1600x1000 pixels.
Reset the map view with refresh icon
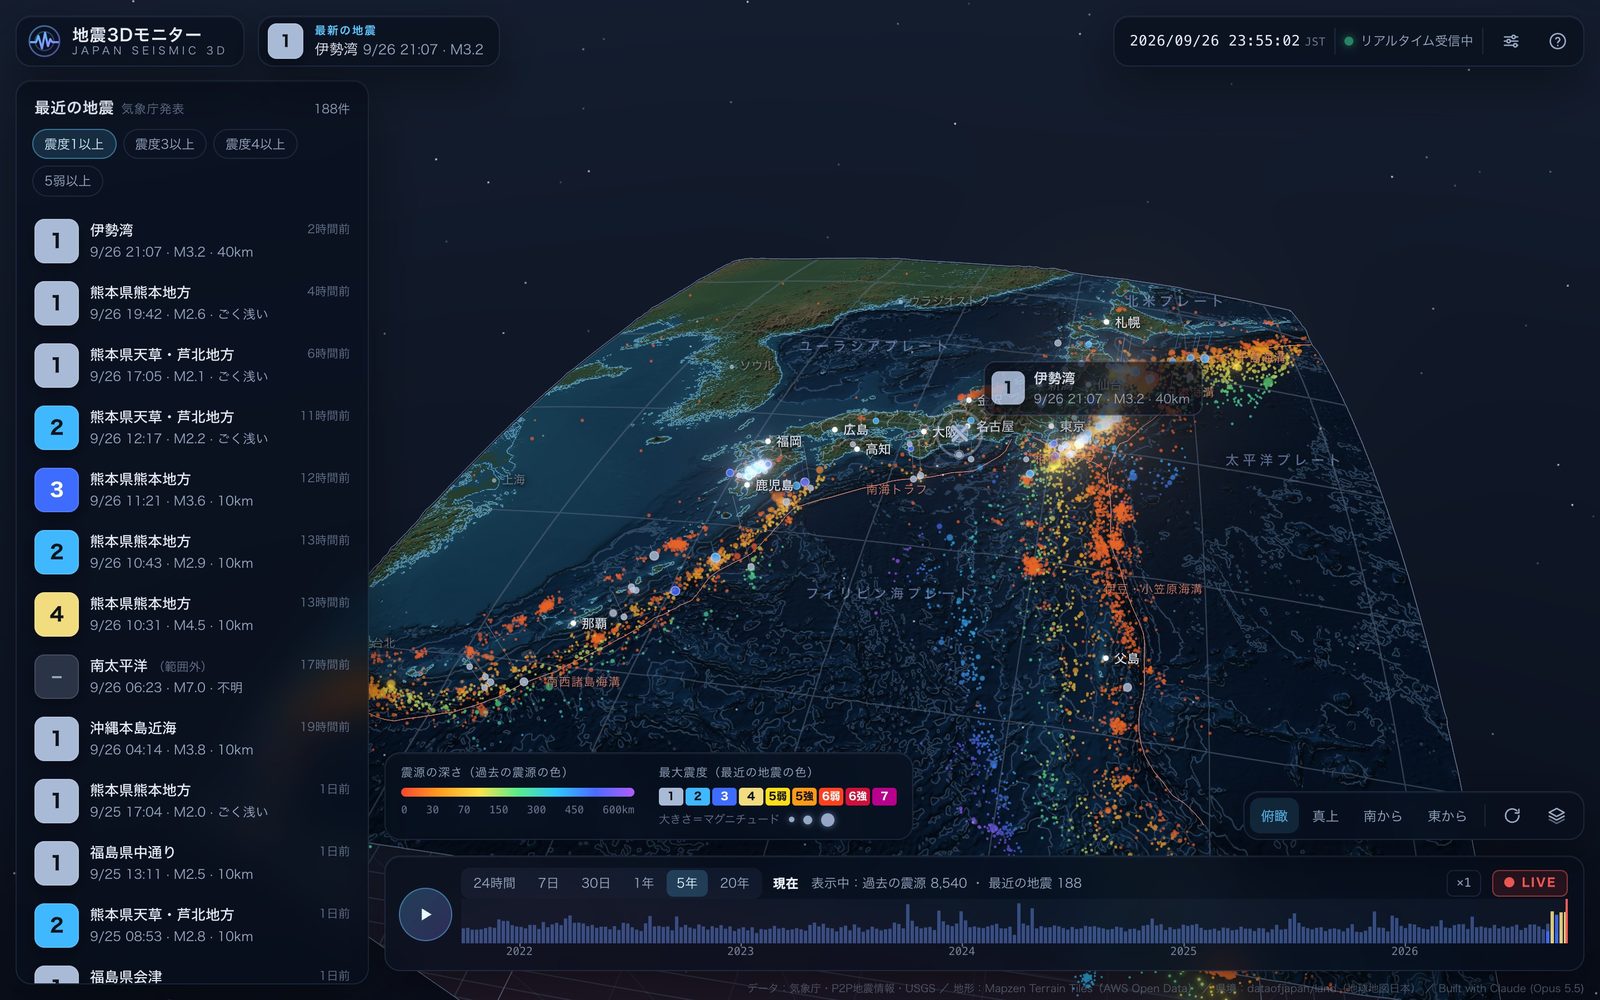[x=1512, y=816]
